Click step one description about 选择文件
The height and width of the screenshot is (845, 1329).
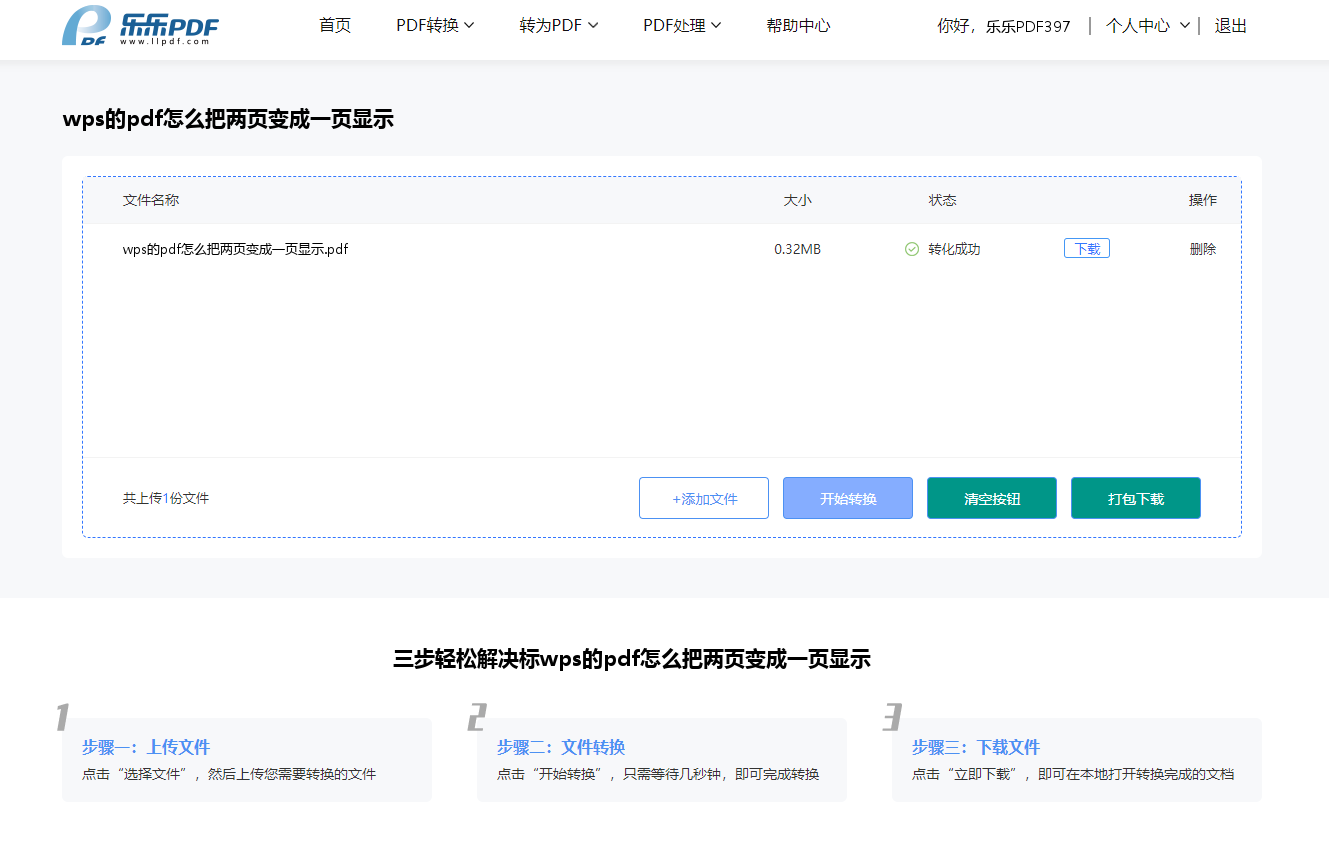pos(229,774)
